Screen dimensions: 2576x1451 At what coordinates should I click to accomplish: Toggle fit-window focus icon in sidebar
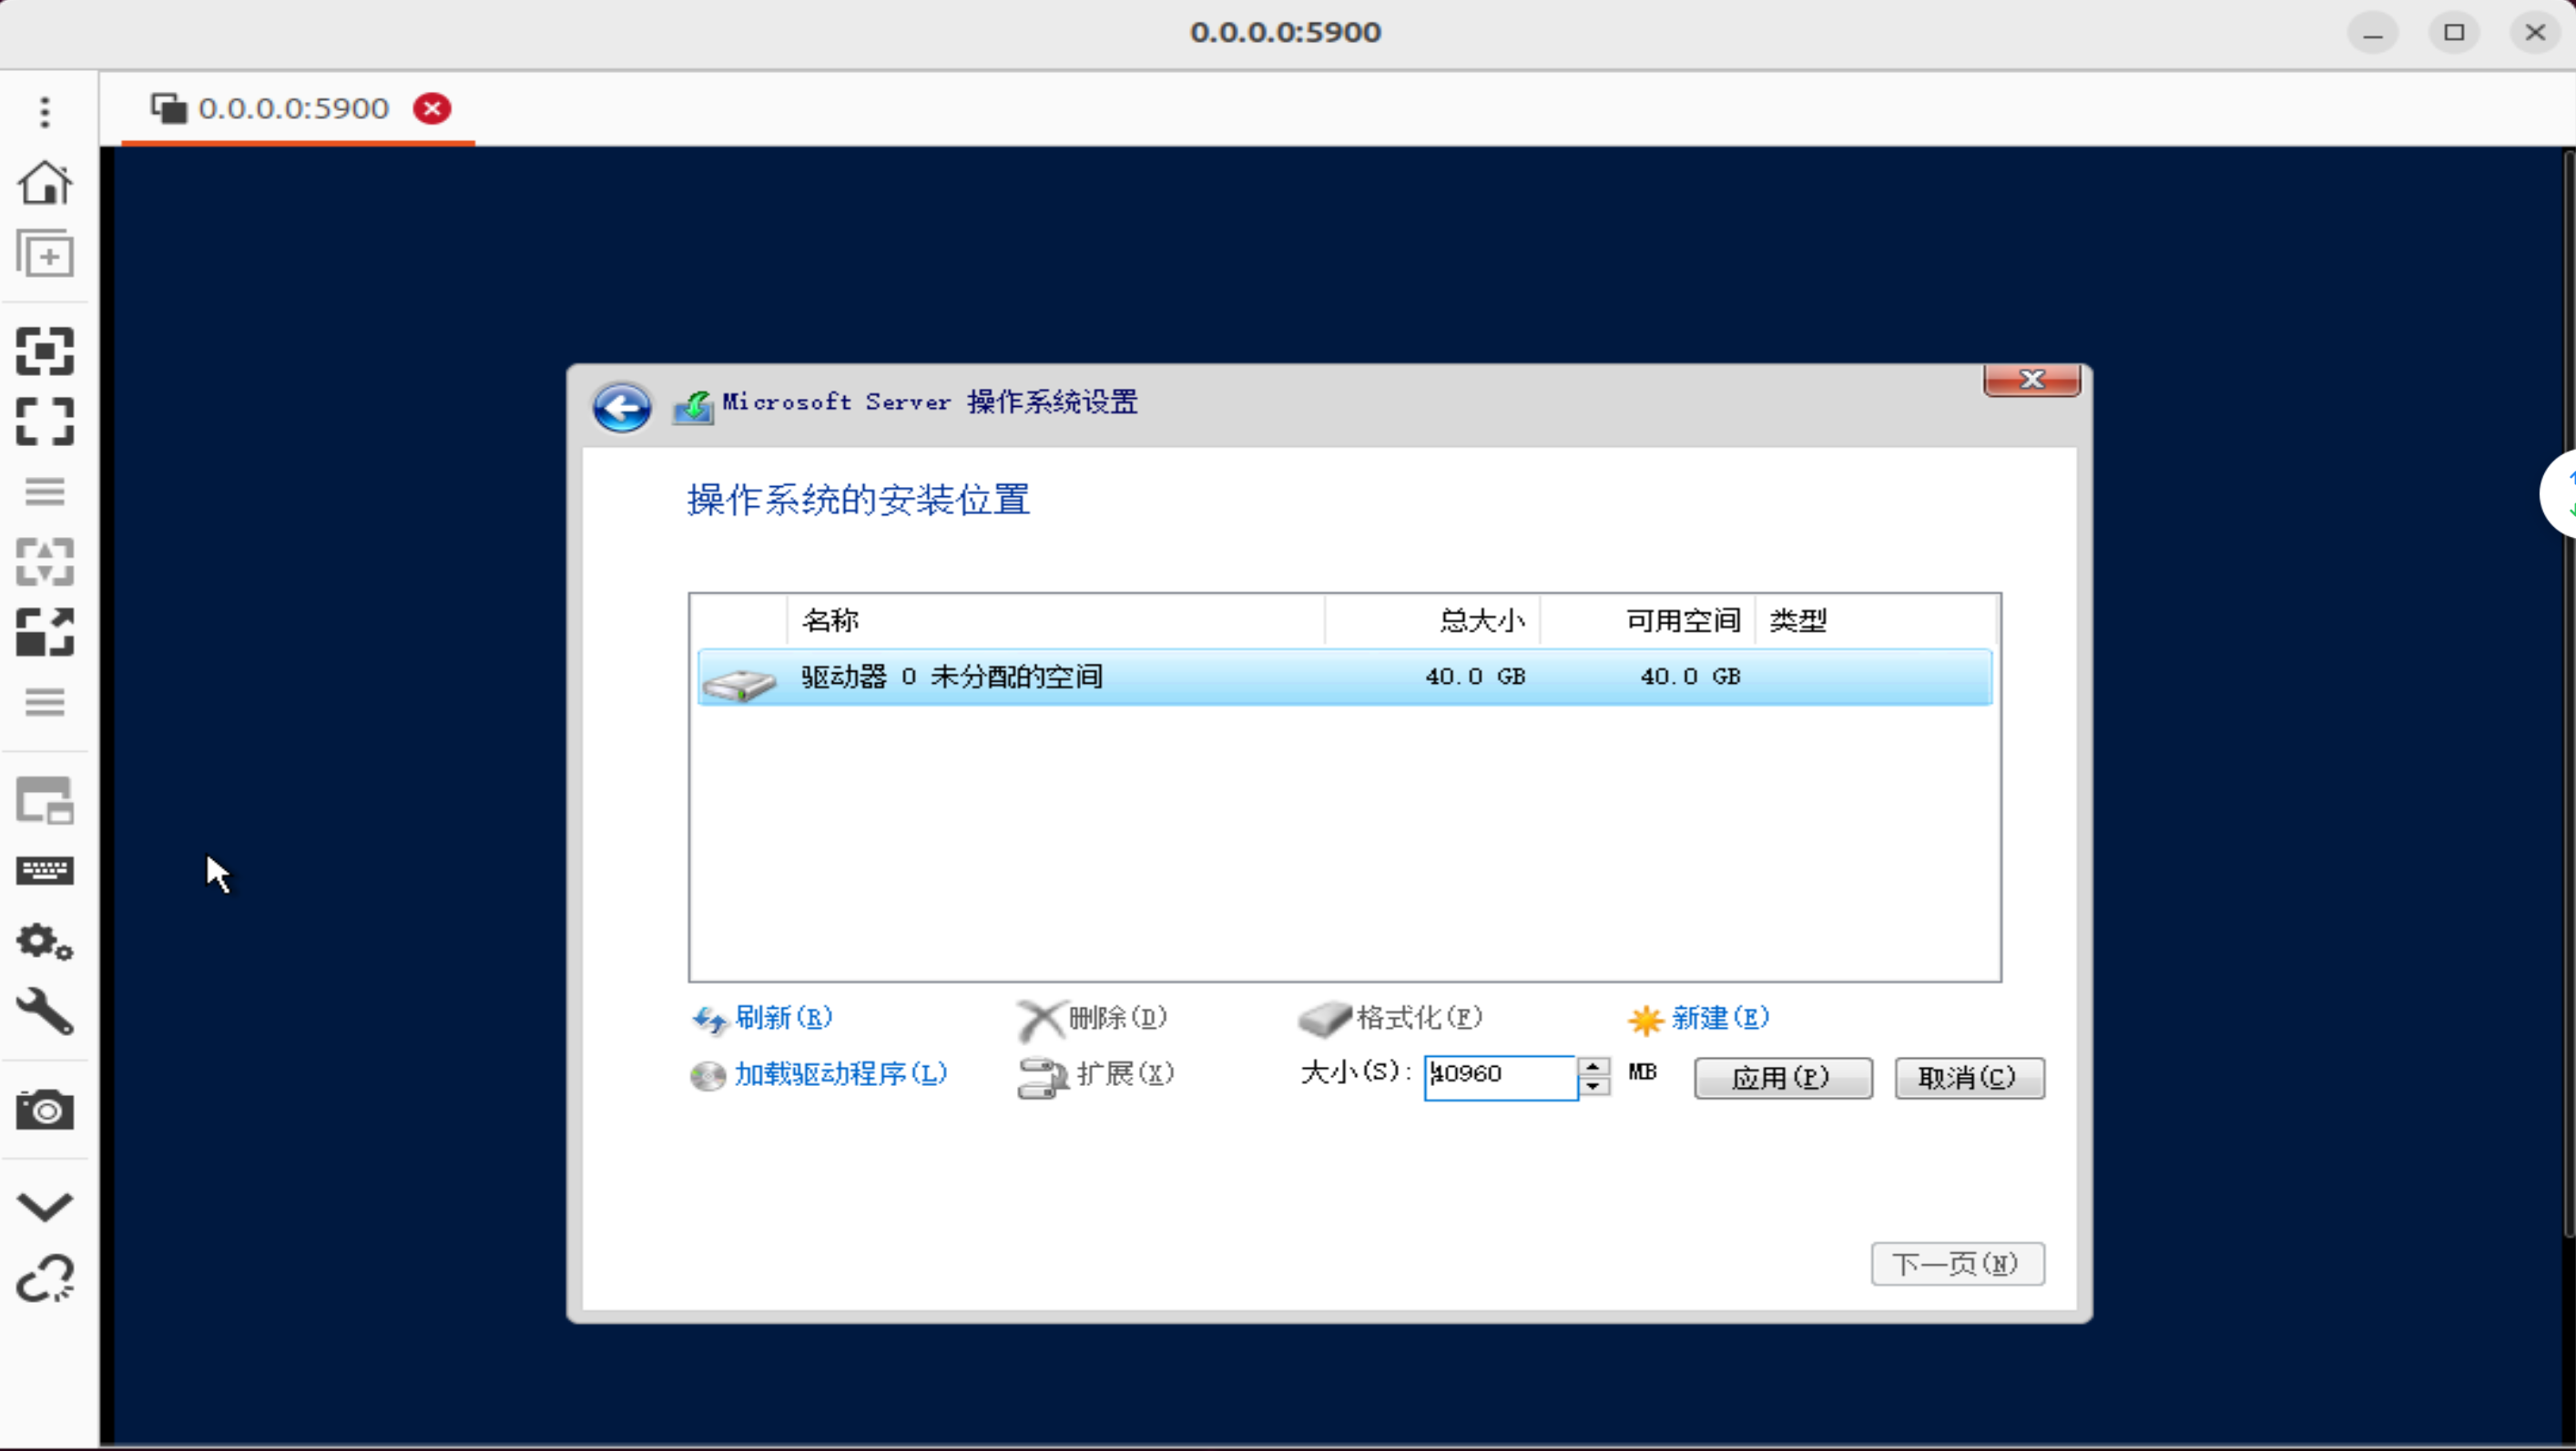click(x=45, y=351)
